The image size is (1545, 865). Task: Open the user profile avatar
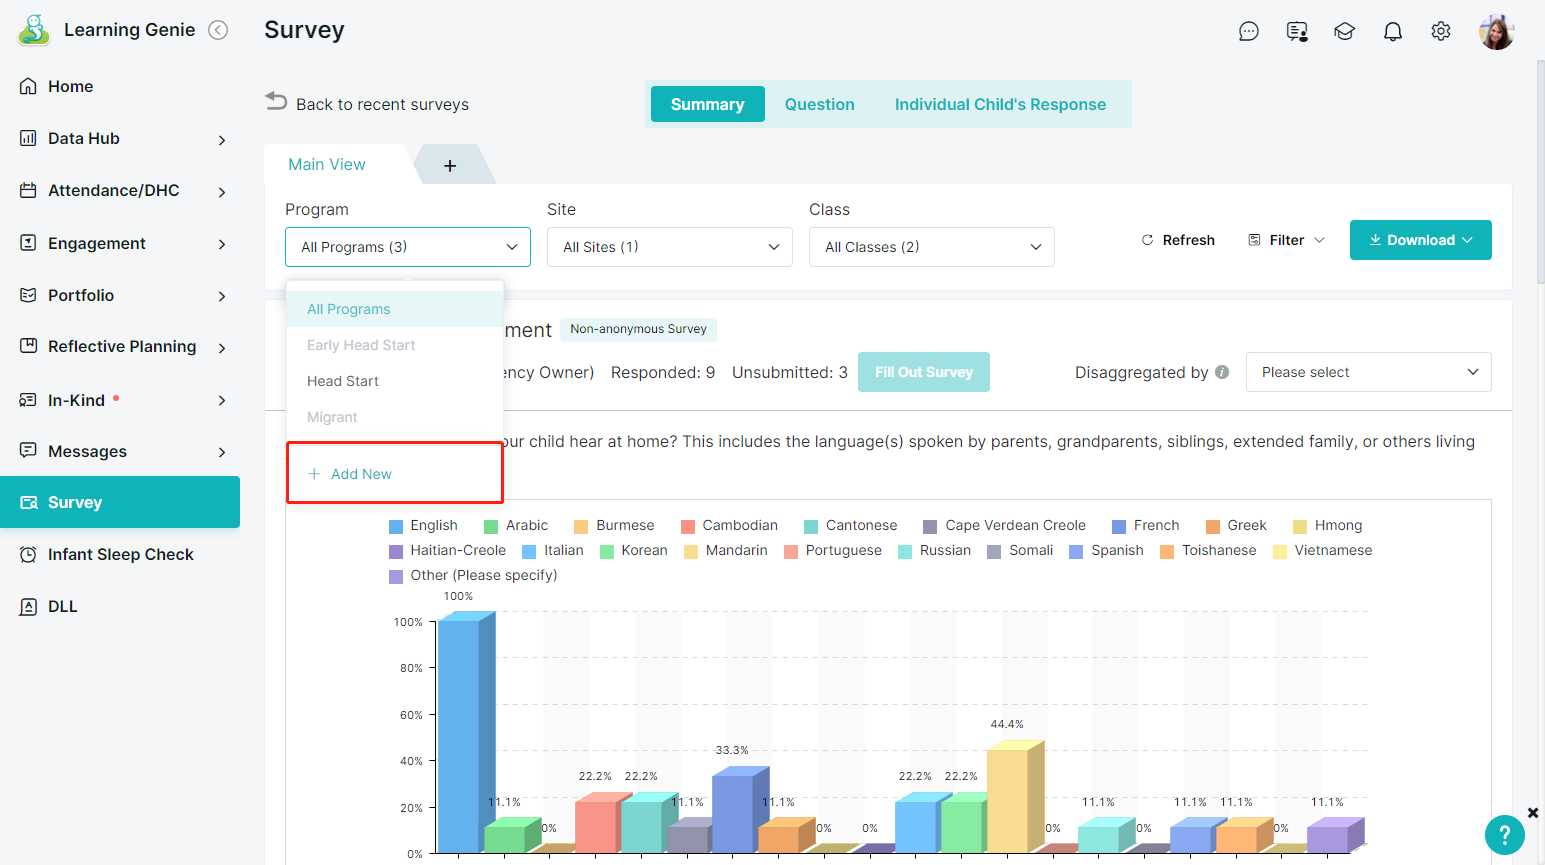tap(1496, 32)
